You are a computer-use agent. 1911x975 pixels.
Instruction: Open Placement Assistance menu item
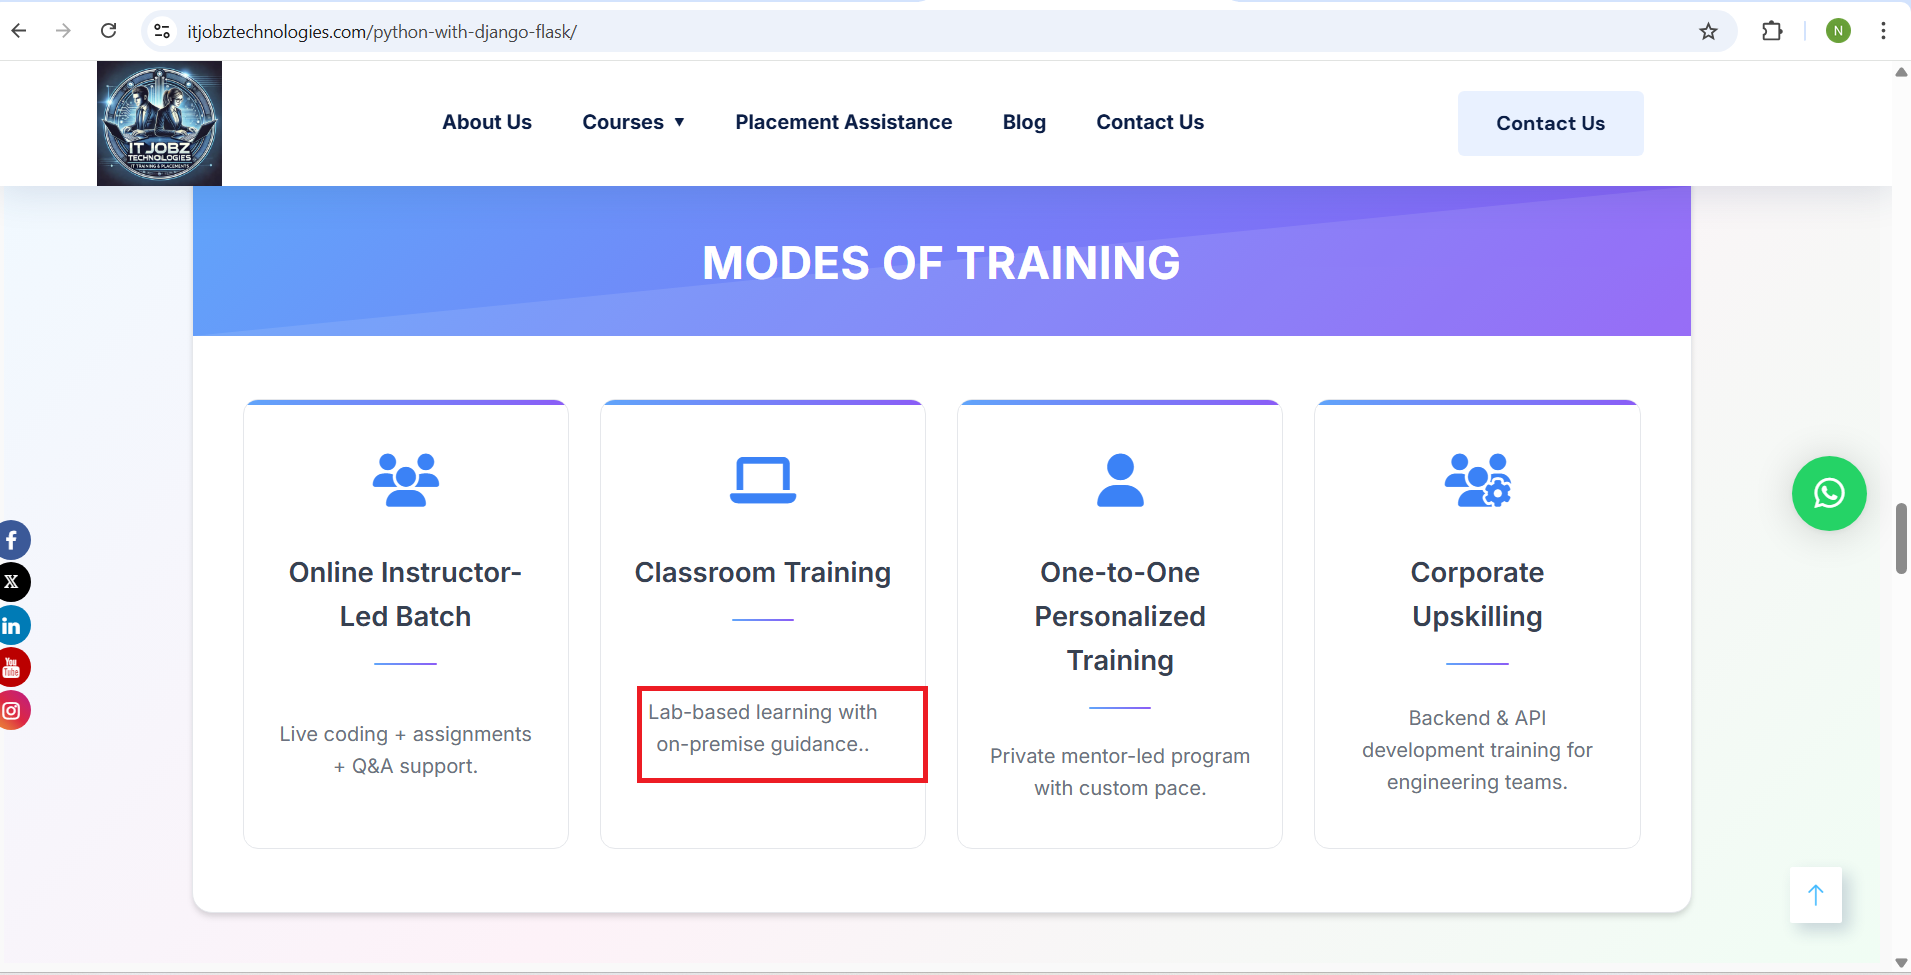click(x=843, y=122)
